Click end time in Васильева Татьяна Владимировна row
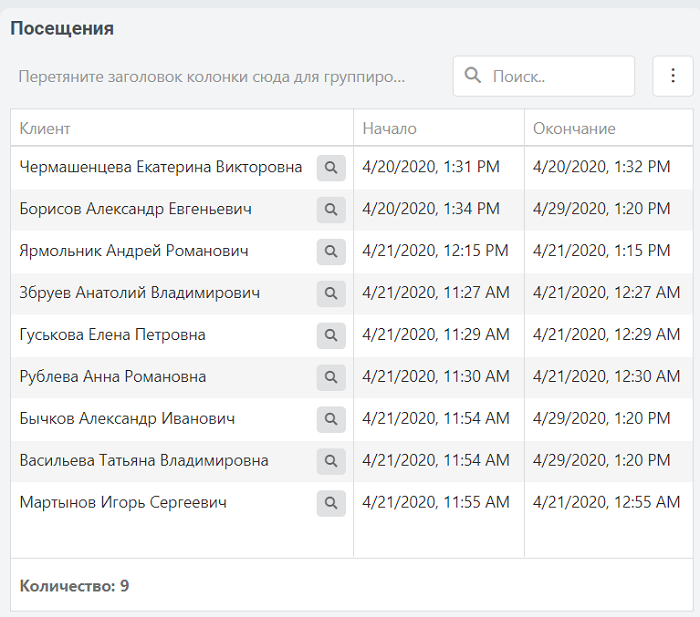700x617 pixels. 602,461
